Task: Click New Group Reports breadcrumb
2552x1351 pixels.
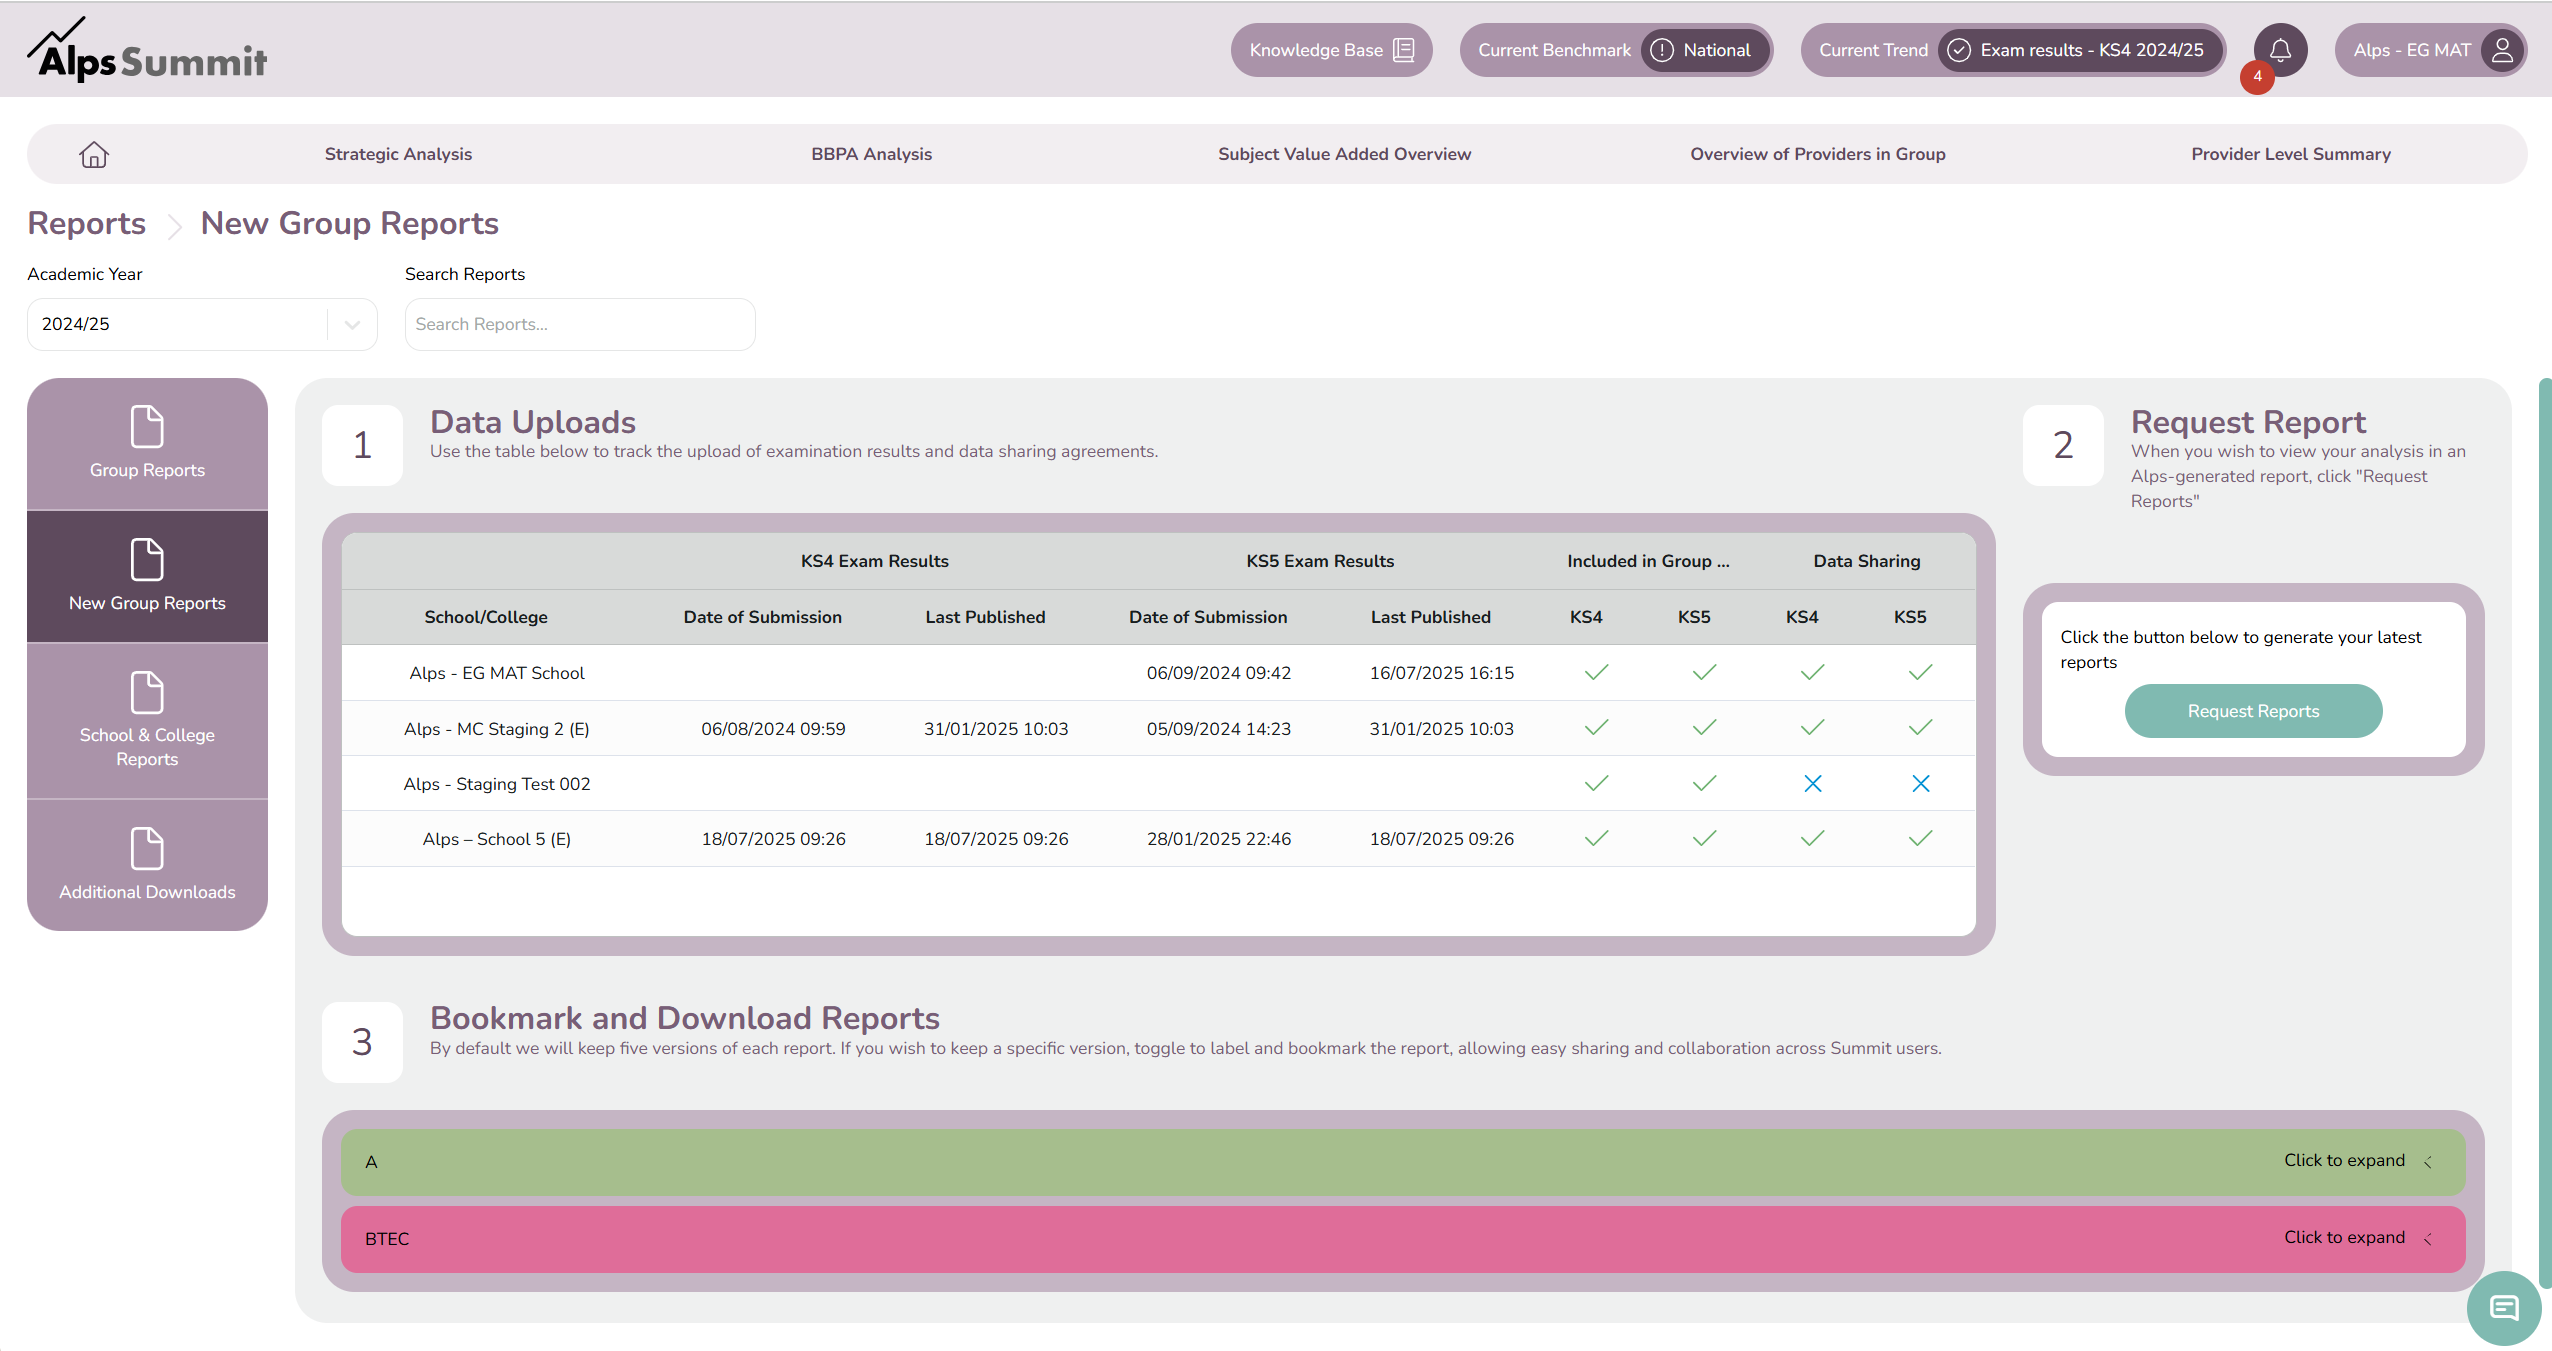Action: (x=349, y=223)
